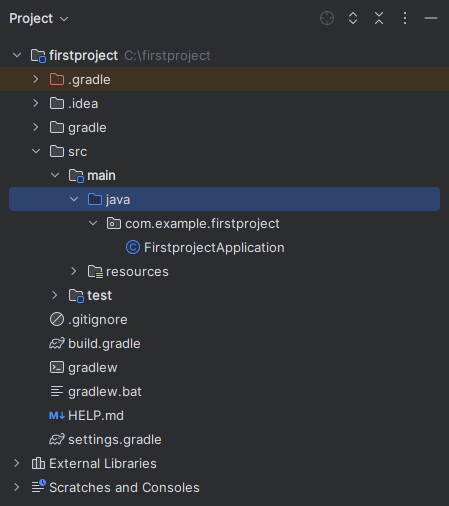Expand the .gradle folder

pos(36,79)
